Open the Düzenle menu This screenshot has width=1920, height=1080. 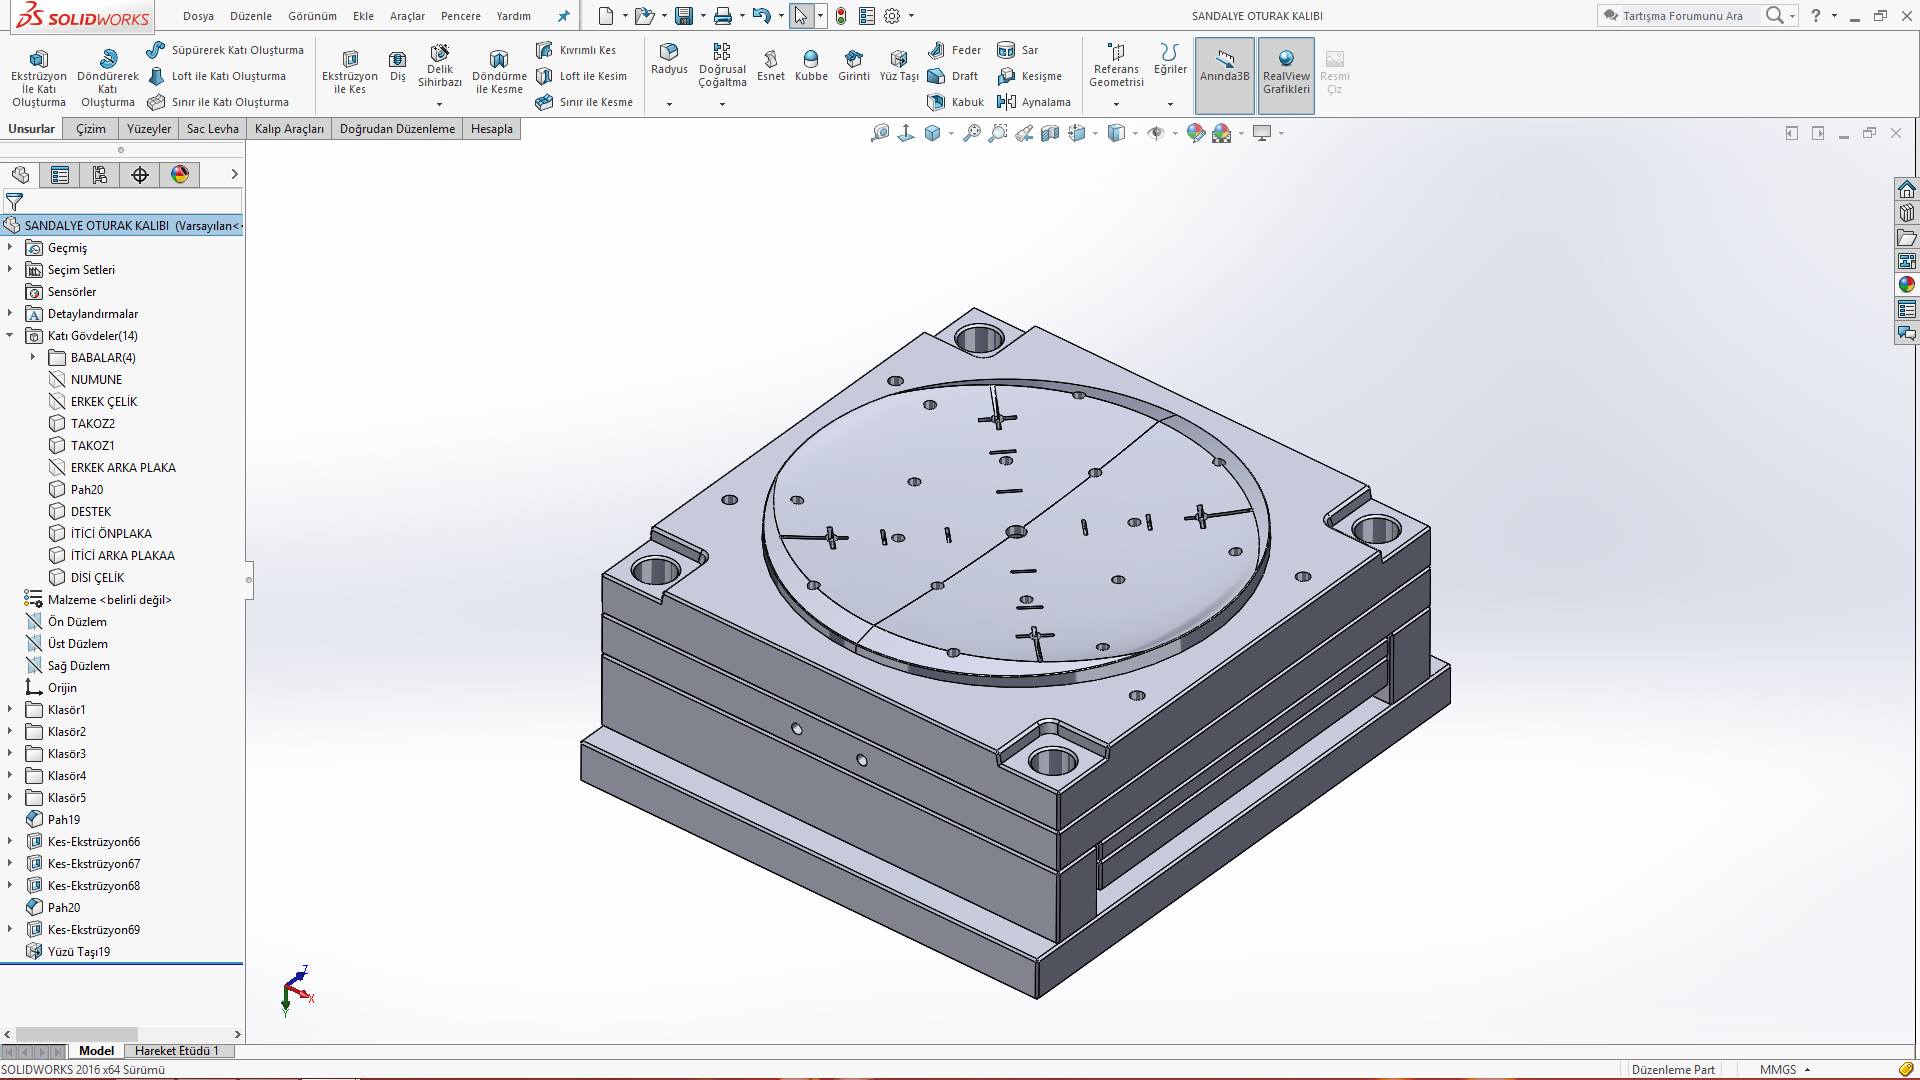(x=251, y=16)
